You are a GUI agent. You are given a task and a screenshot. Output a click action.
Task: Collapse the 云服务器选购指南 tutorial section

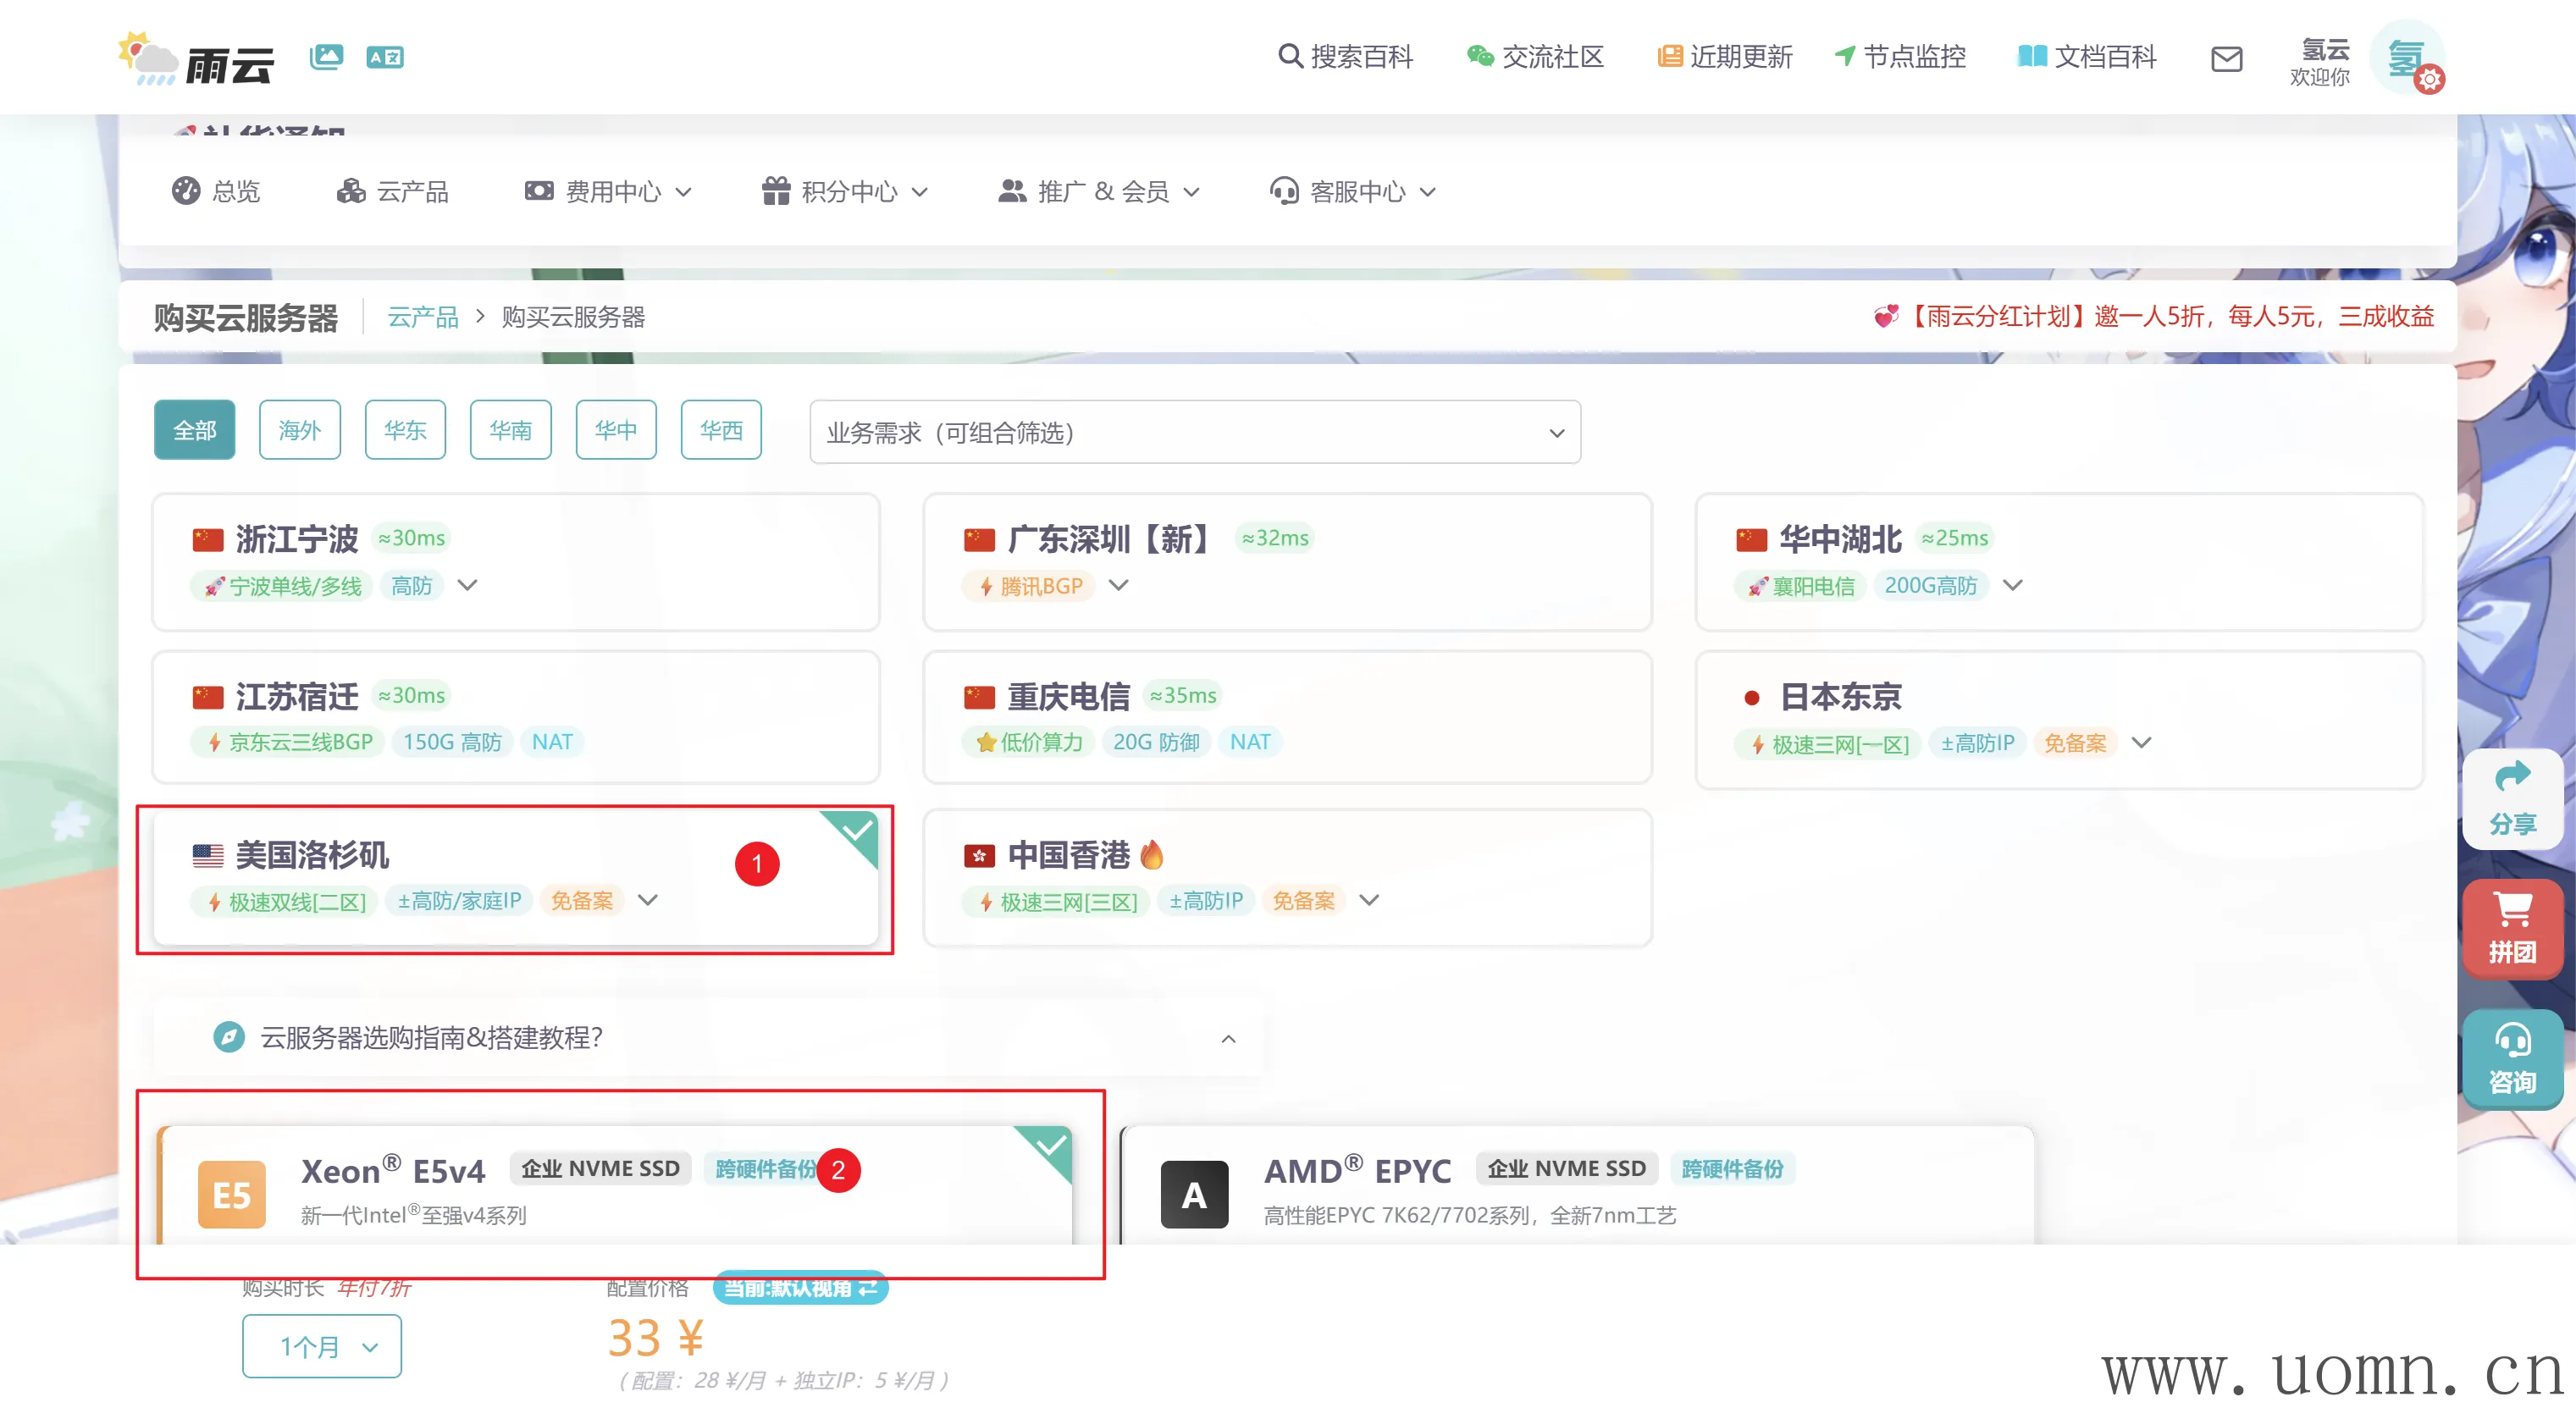(1228, 1038)
